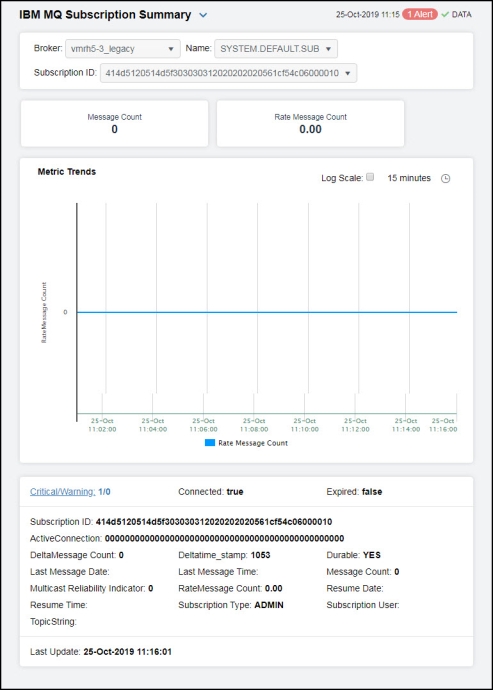This screenshot has width=493, height=690.
Task: Click the 11:02:00 x-axis time label
Action: coord(102,425)
